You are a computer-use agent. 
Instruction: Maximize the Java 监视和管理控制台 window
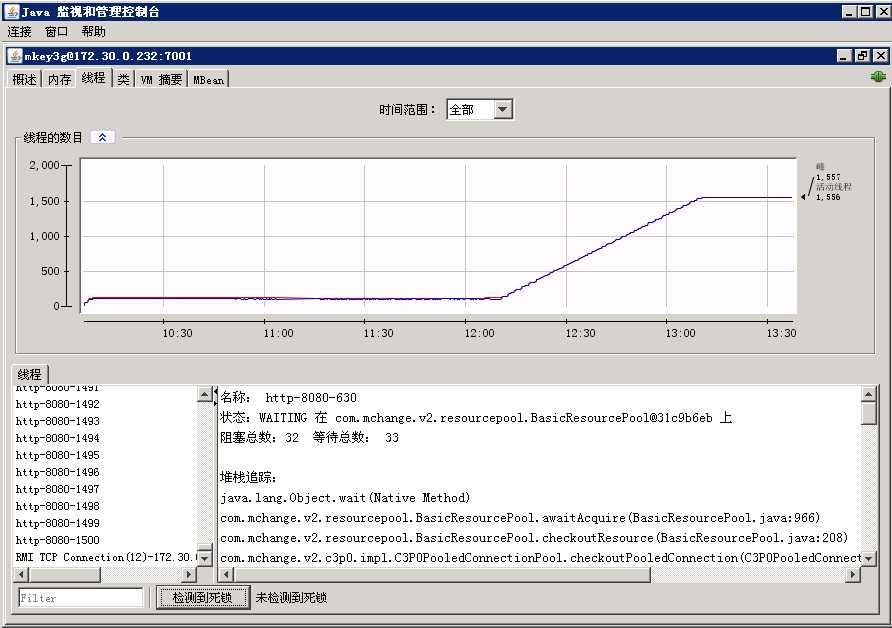pos(865,11)
